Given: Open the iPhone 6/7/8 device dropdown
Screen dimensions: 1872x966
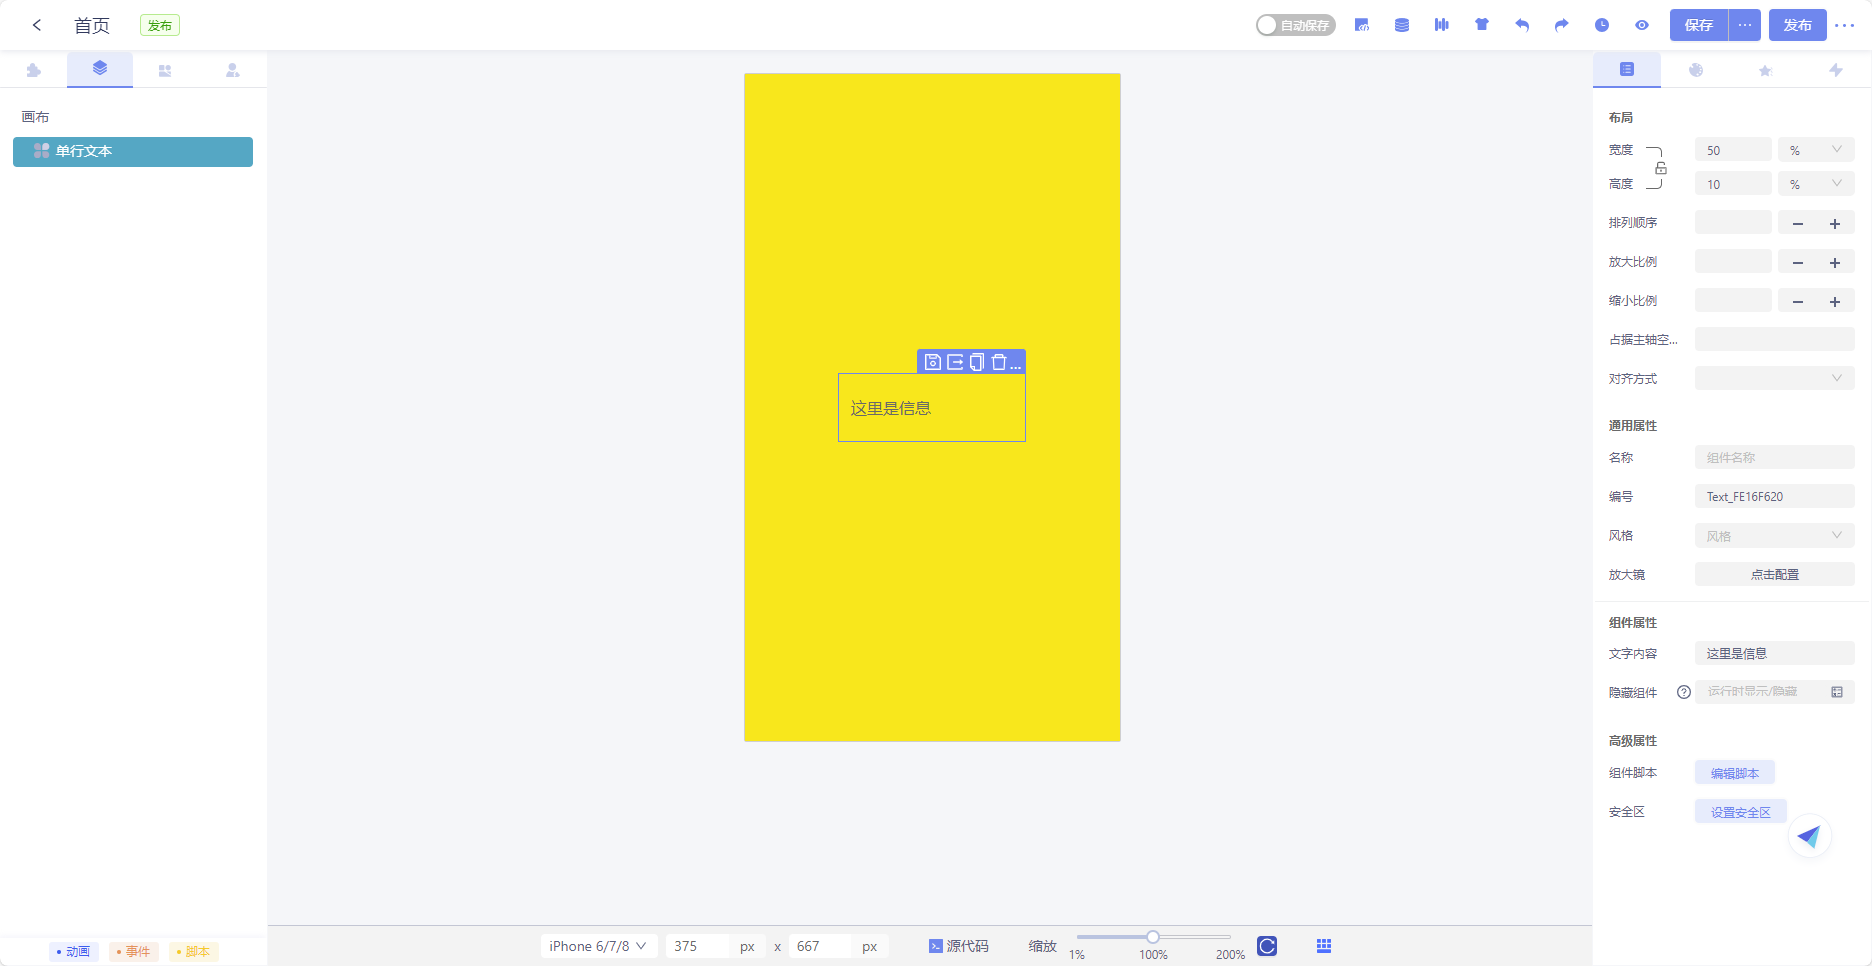Looking at the screenshot, I should click(598, 946).
